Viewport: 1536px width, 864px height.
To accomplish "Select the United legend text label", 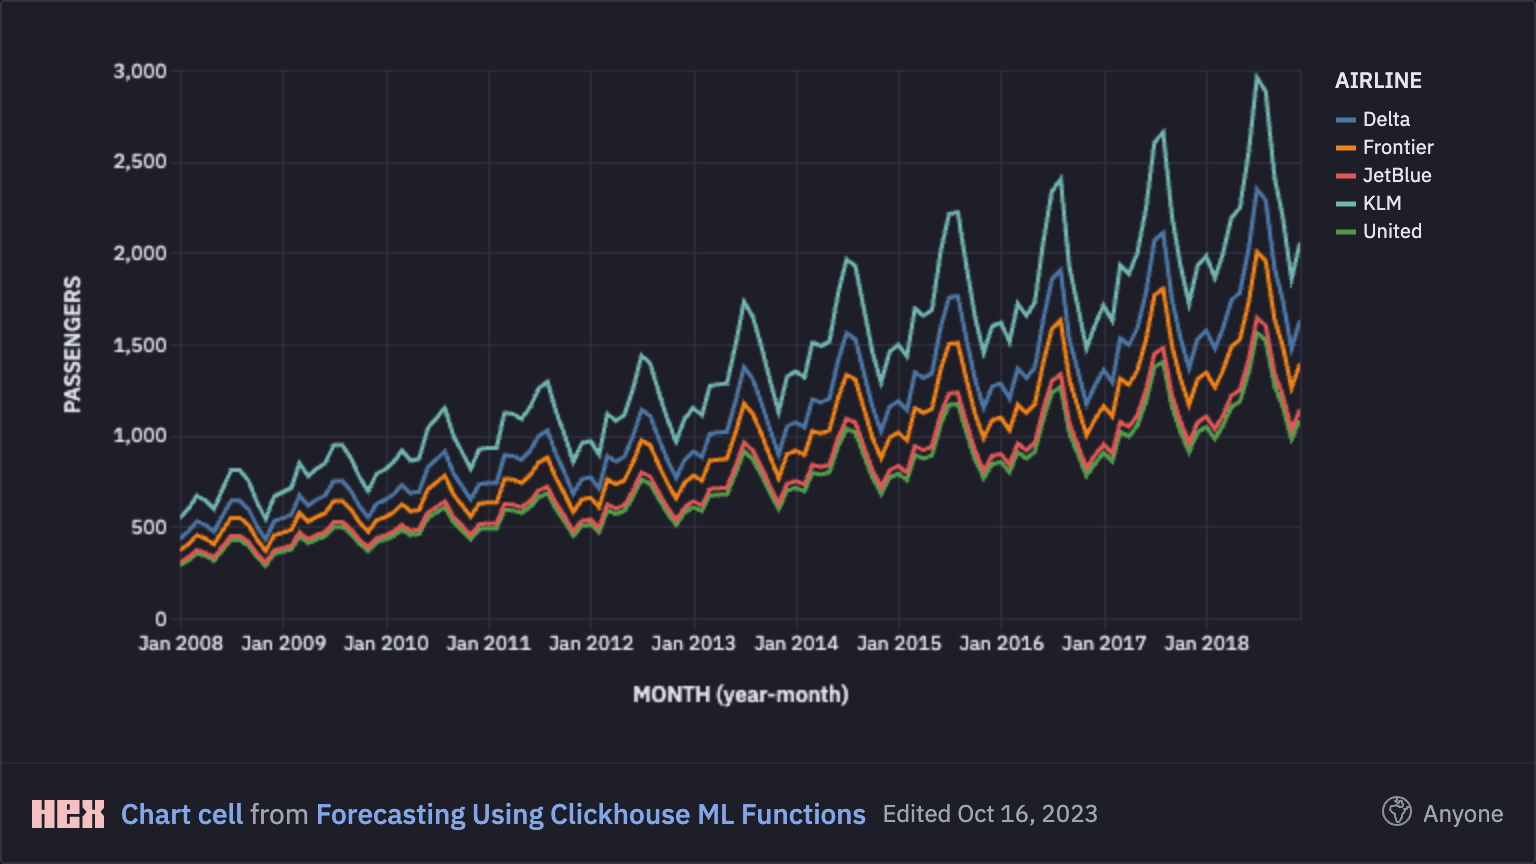I will [x=1392, y=231].
